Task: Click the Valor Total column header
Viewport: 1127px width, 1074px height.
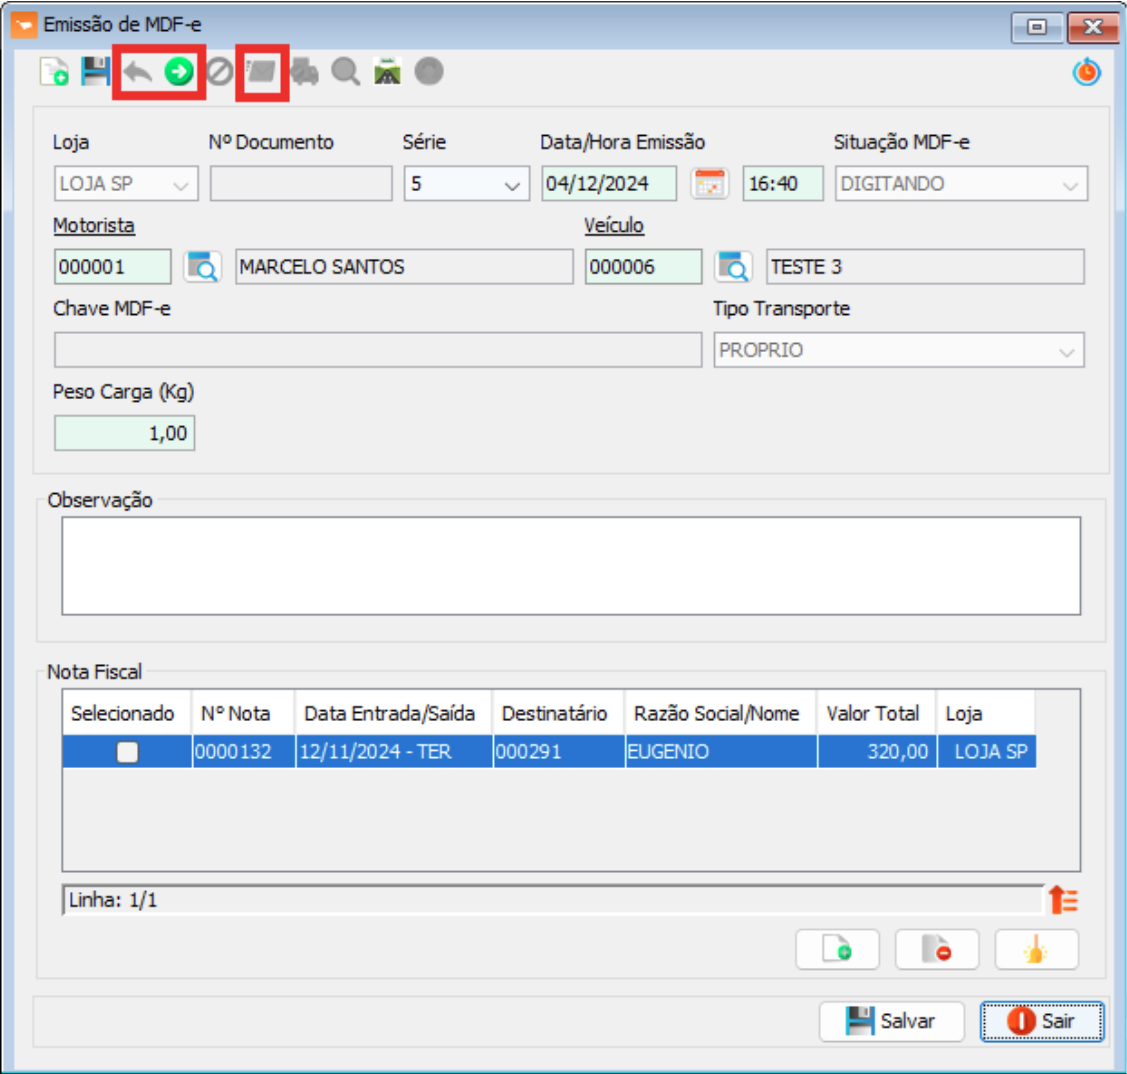Action: [x=873, y=714]
